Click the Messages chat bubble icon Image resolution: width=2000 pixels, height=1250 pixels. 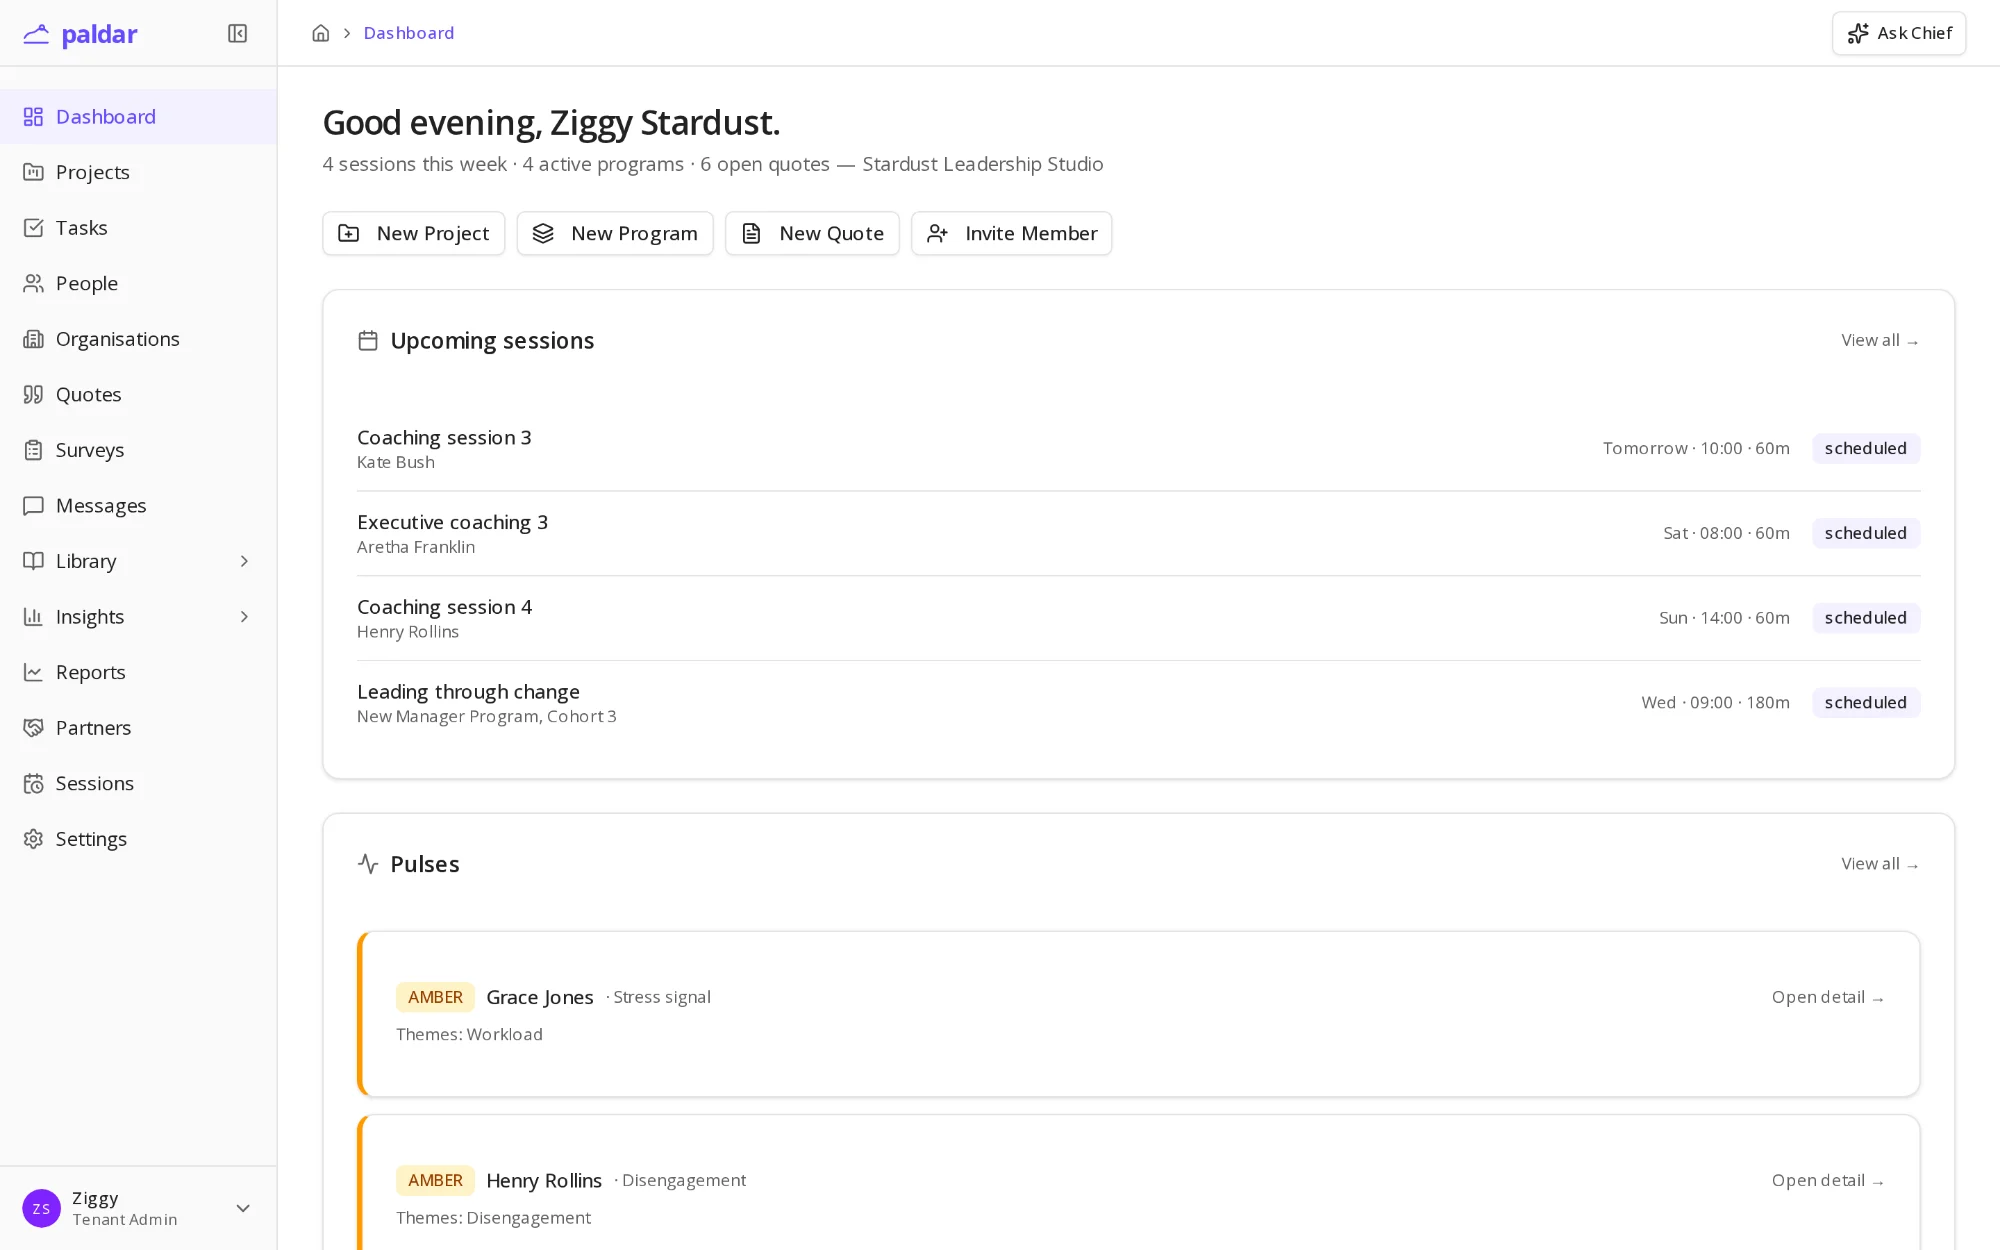(x=34, y=506)
